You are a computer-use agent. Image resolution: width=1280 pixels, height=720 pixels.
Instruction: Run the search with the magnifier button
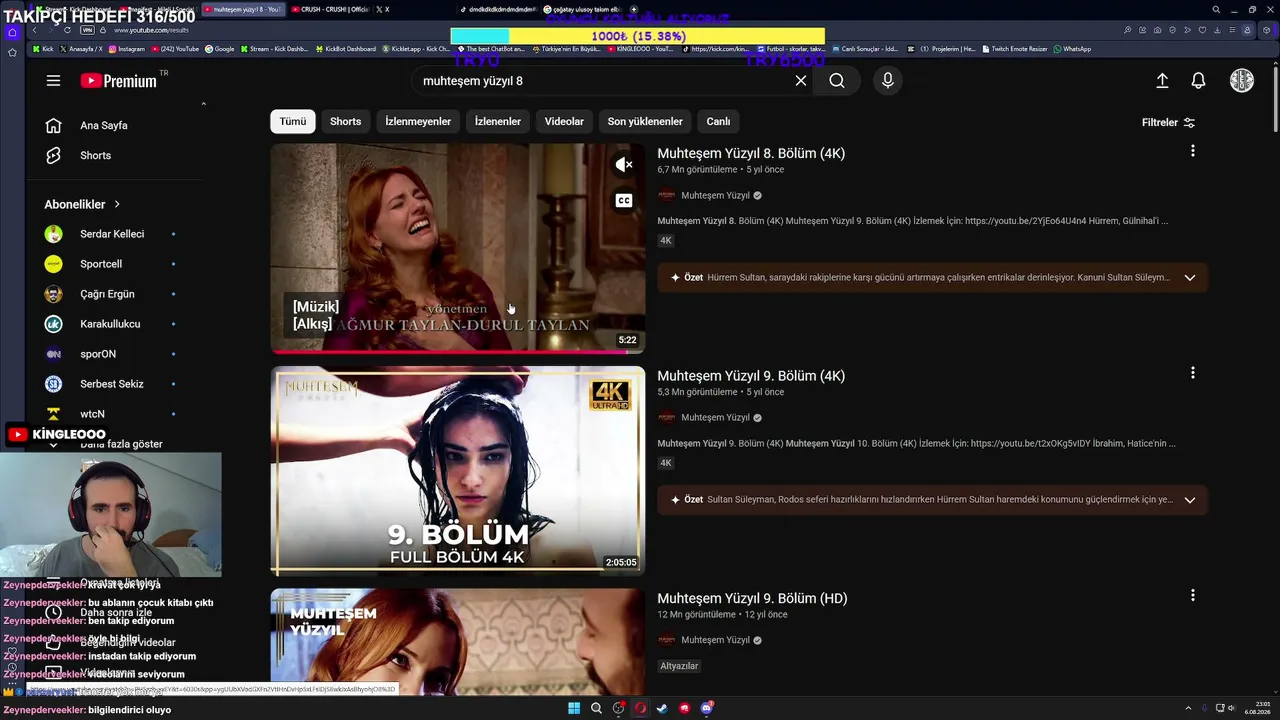click(837, 81)
